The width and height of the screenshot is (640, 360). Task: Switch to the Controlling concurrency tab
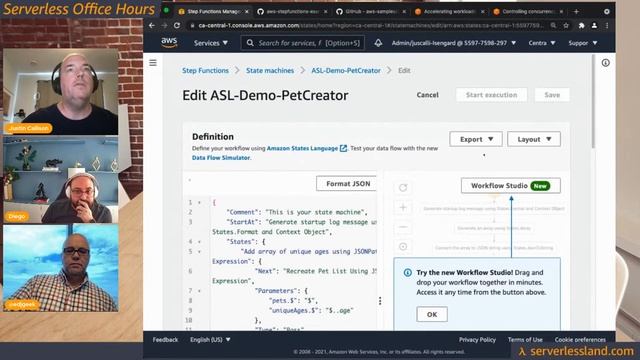point(528,12)
